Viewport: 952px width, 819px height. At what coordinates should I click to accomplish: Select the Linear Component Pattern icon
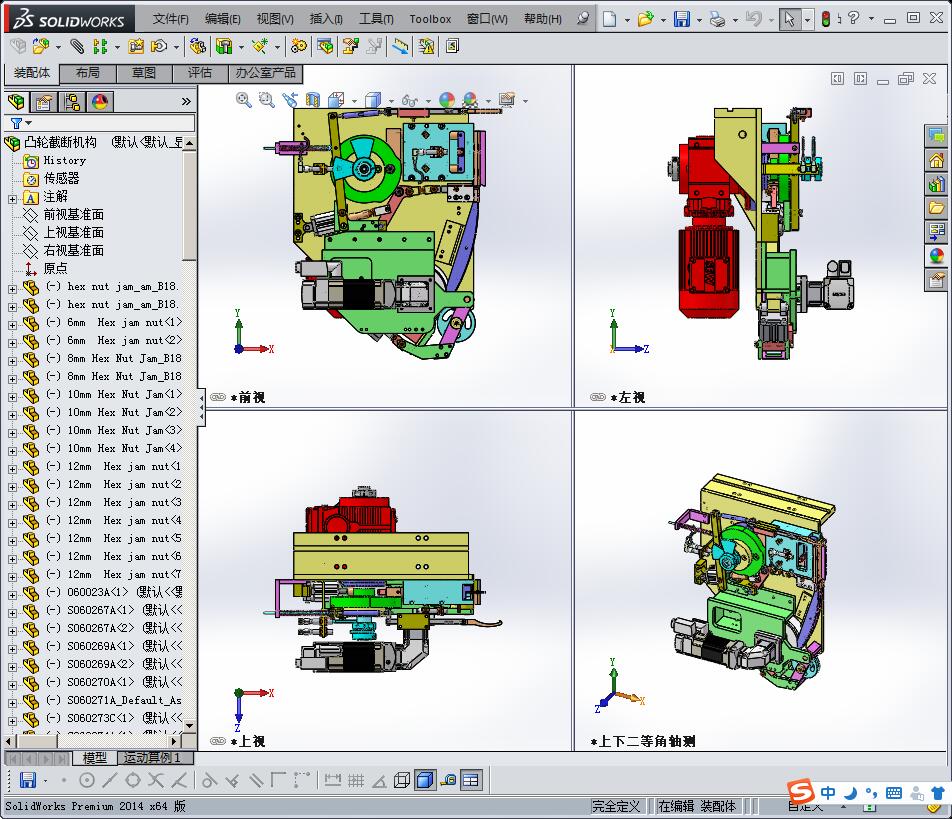point(100,46)
